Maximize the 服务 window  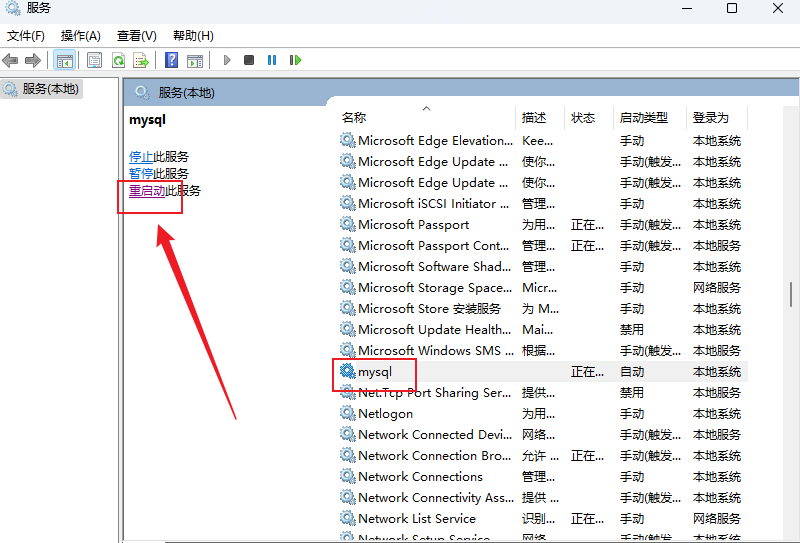click(x=732, y=8)
